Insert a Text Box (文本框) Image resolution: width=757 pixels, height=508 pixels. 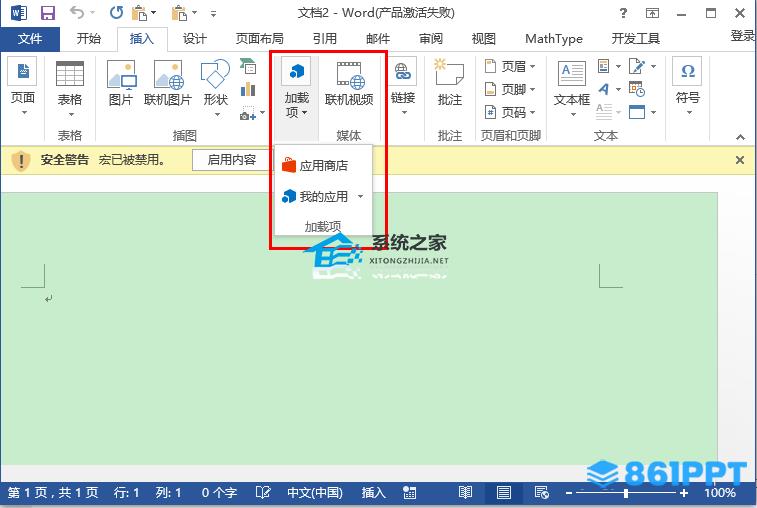pyautogui.click(x=572, y=89)
